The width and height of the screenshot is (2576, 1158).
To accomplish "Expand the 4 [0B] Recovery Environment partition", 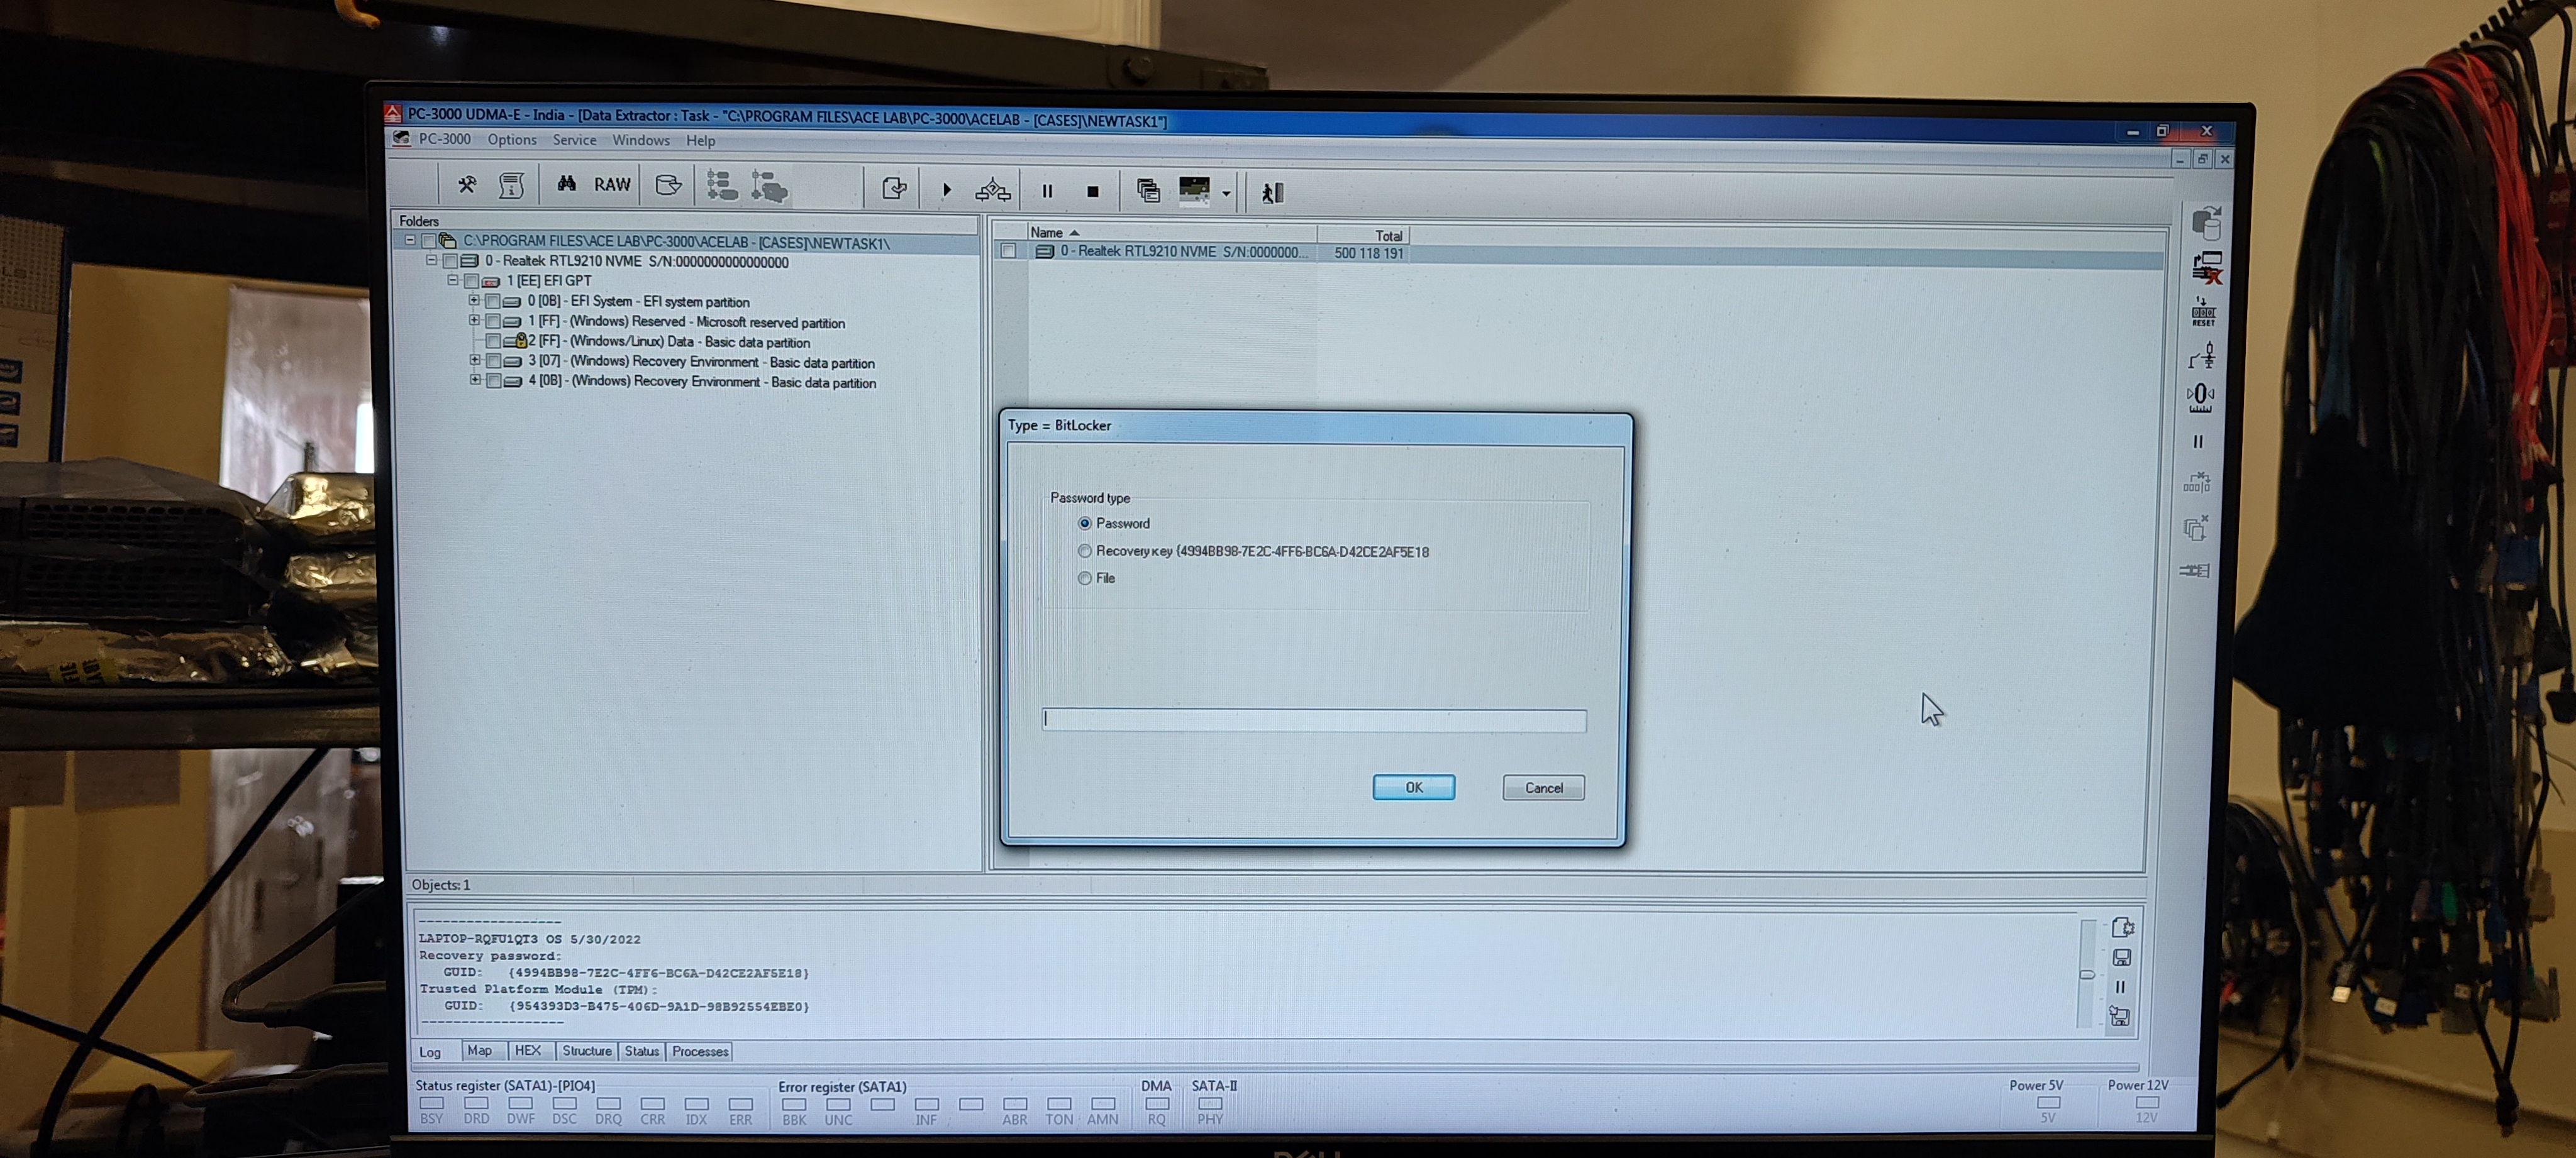I will [x=475, y=380].
